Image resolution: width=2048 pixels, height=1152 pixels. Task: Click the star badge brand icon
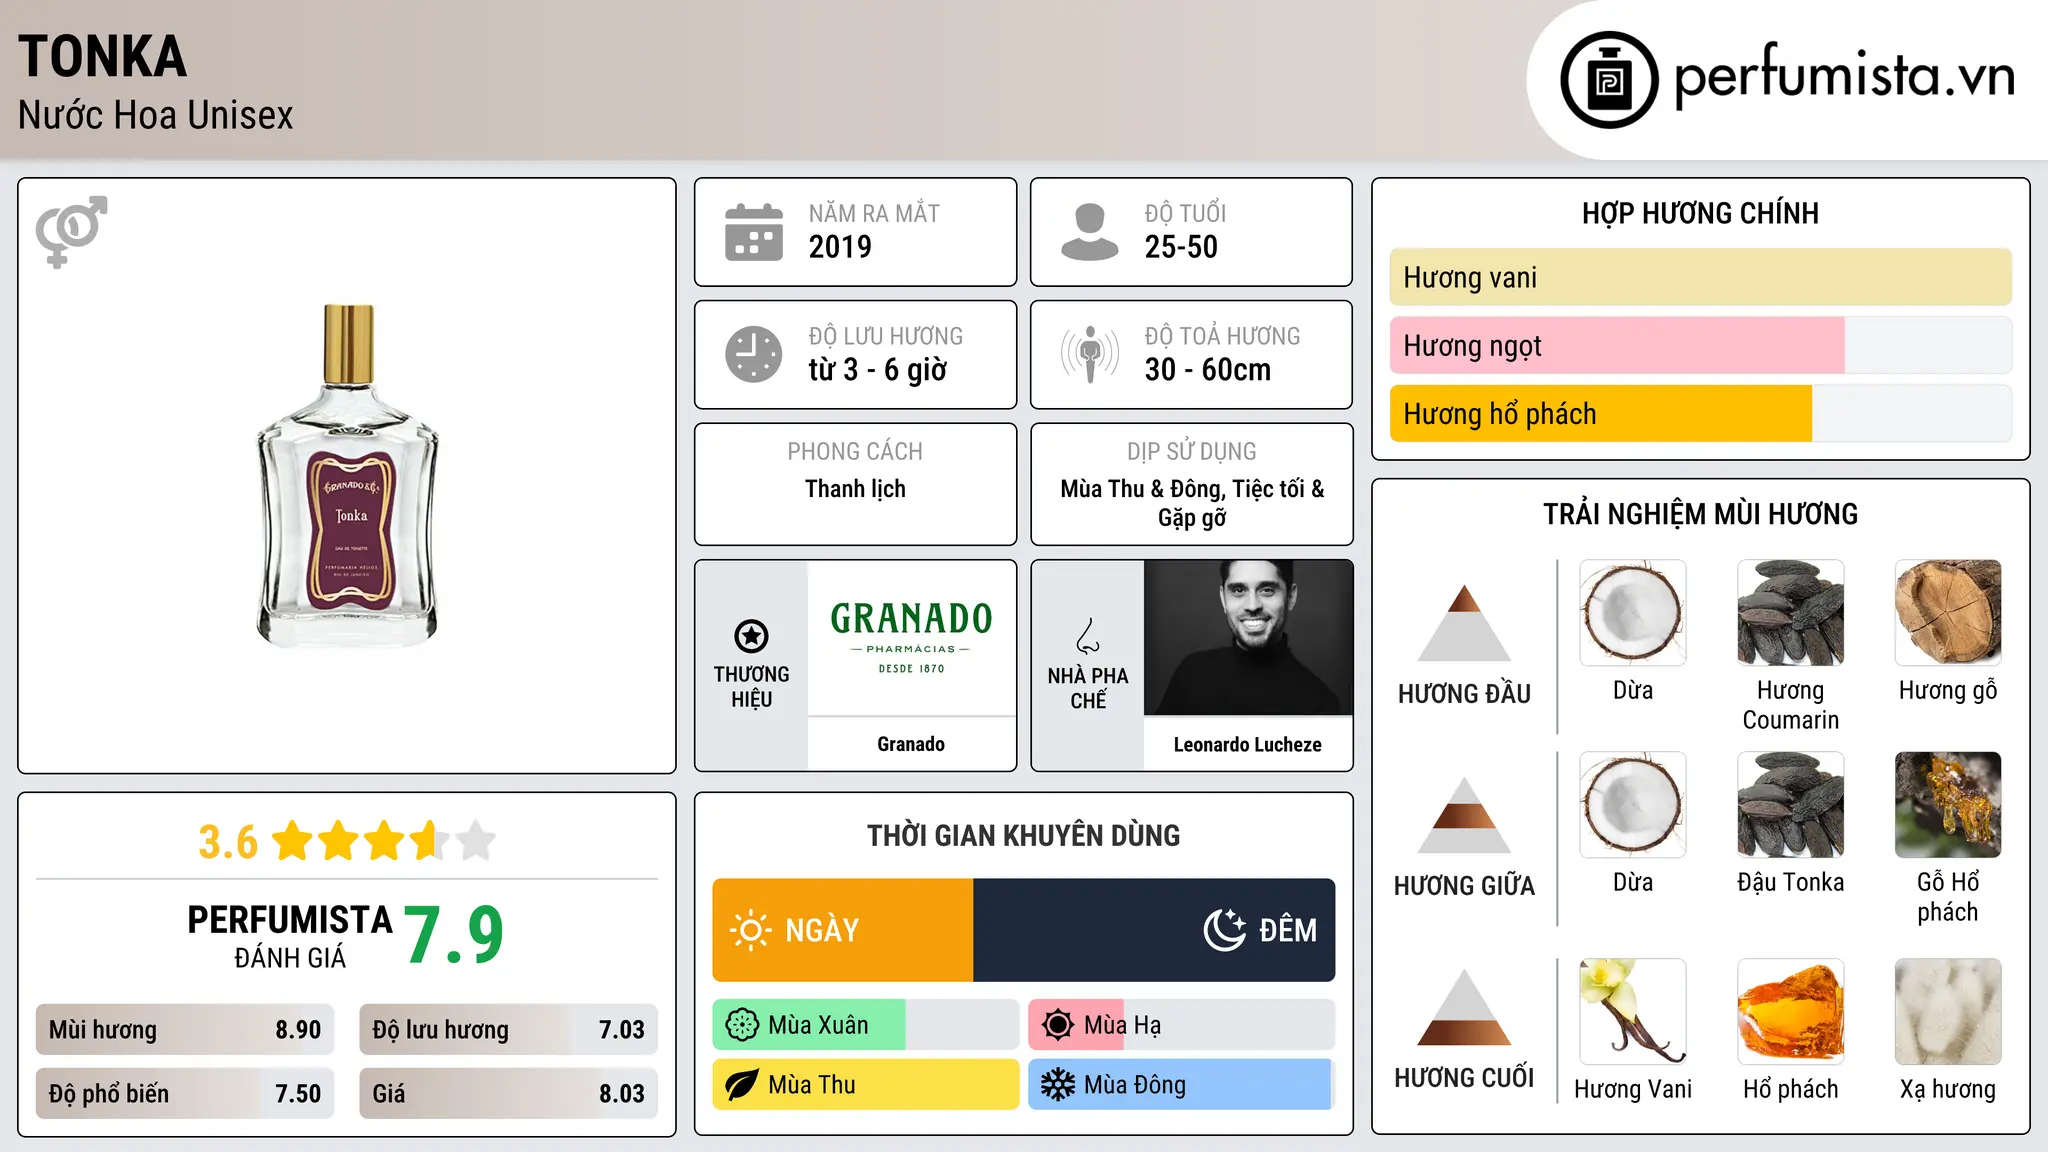751,635
